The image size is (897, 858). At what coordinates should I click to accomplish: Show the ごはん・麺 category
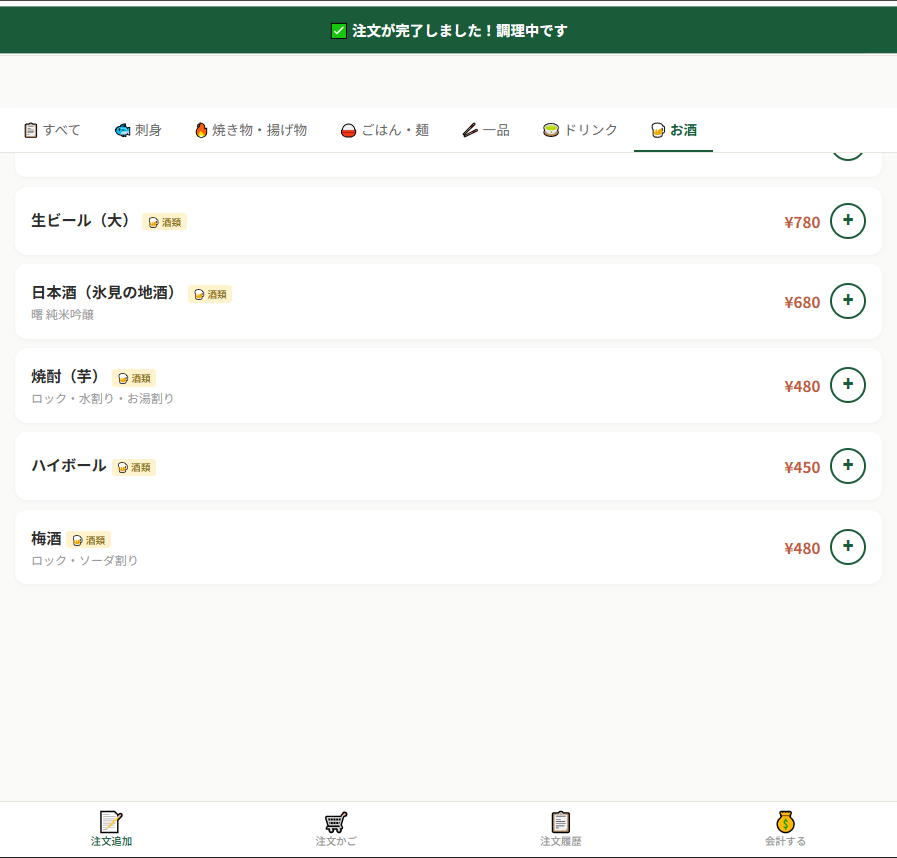point(385,130)
